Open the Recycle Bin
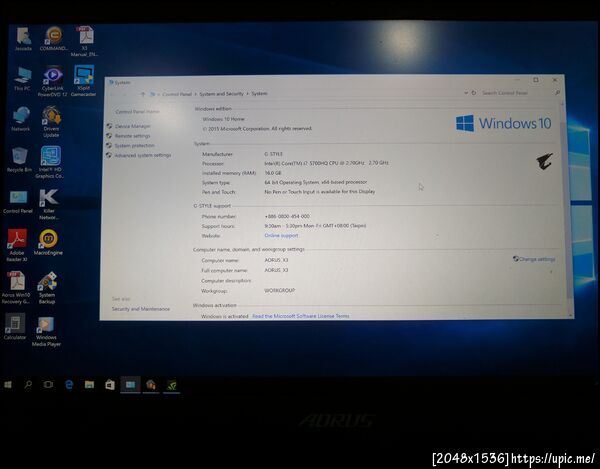The width and height of the screenshot is (600, 469). (x=19, y=160)
